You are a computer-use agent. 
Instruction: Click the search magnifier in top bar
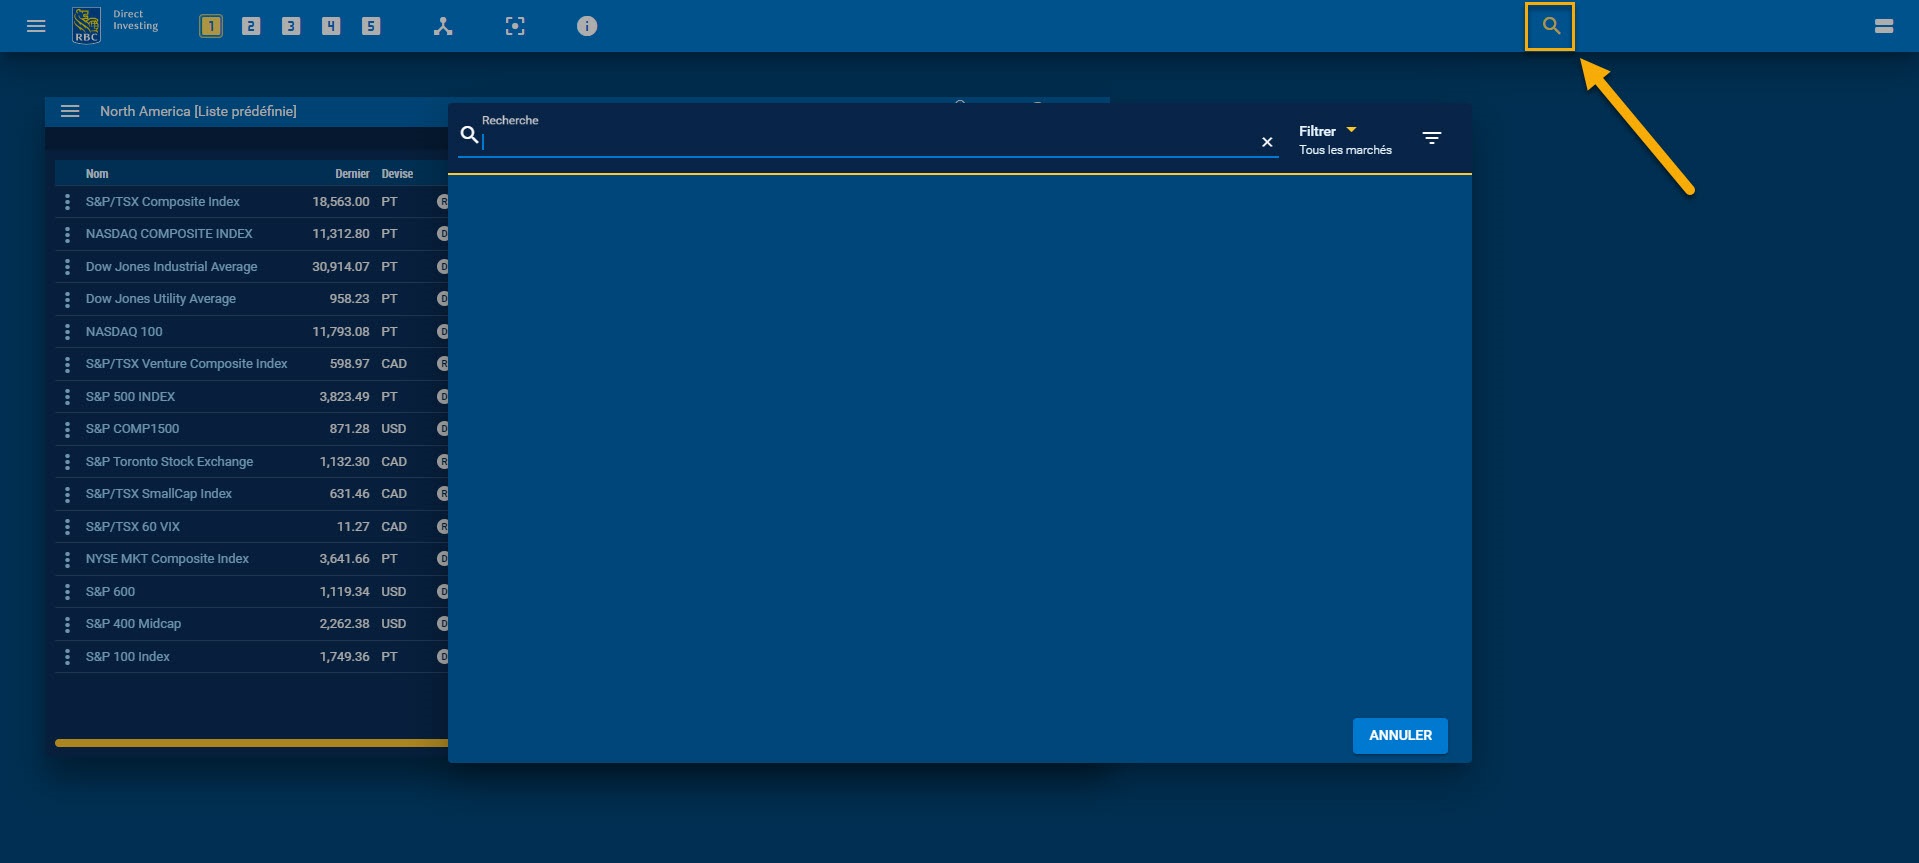coord(1550,26)
